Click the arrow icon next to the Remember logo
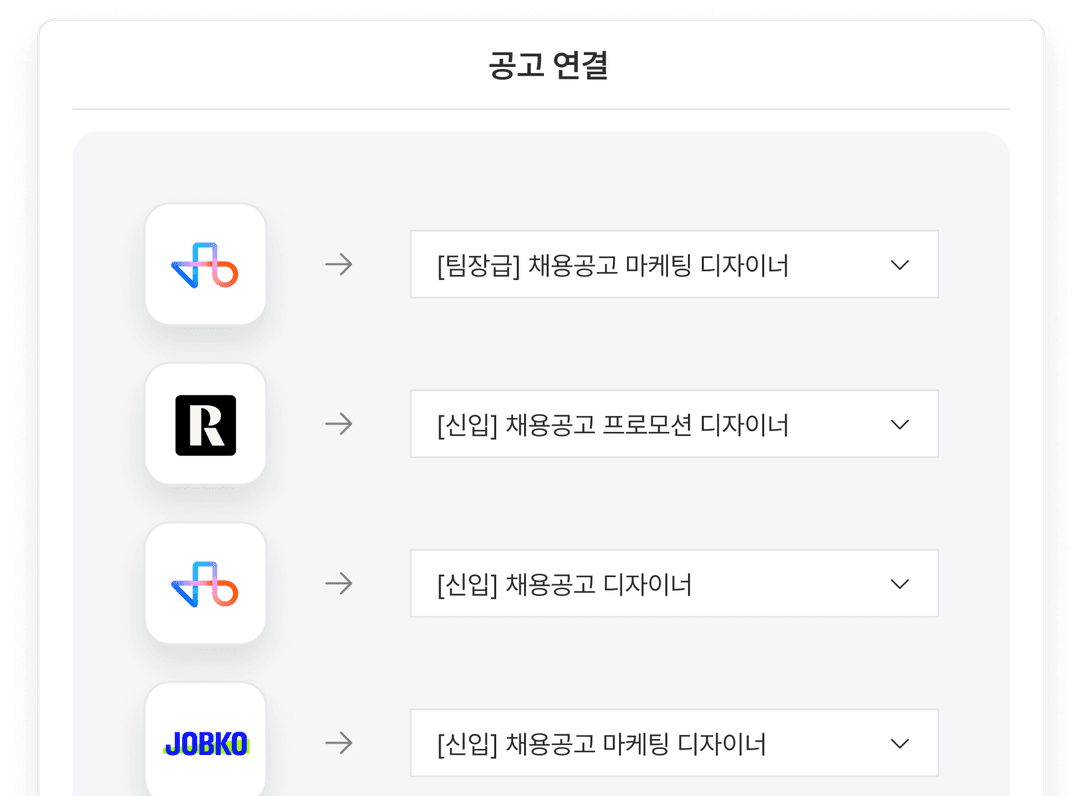This screenshot has width=1080, height=796. (340, 423)
